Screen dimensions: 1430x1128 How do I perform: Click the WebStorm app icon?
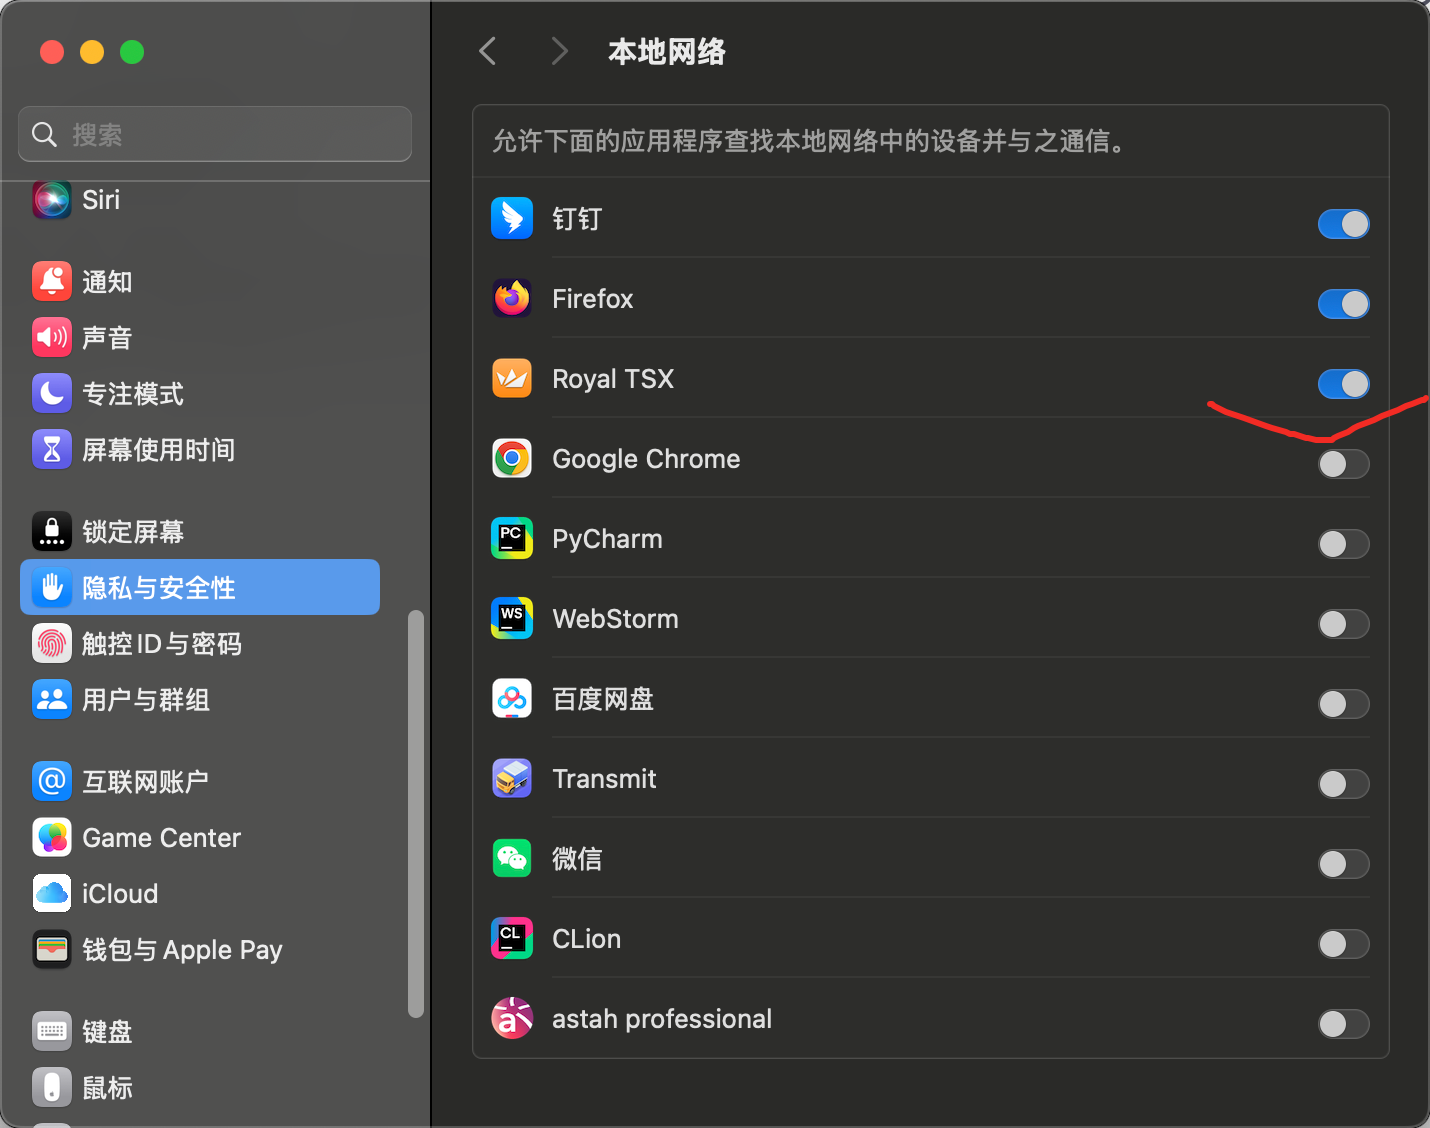[x=512, y=619]
